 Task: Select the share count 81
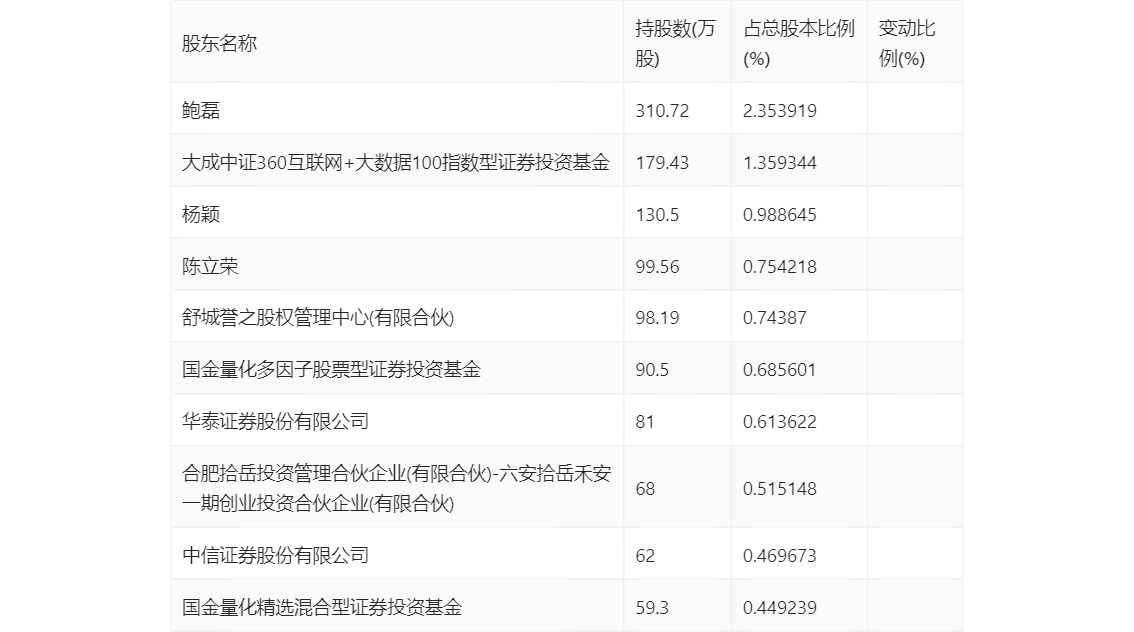point(644,422)
